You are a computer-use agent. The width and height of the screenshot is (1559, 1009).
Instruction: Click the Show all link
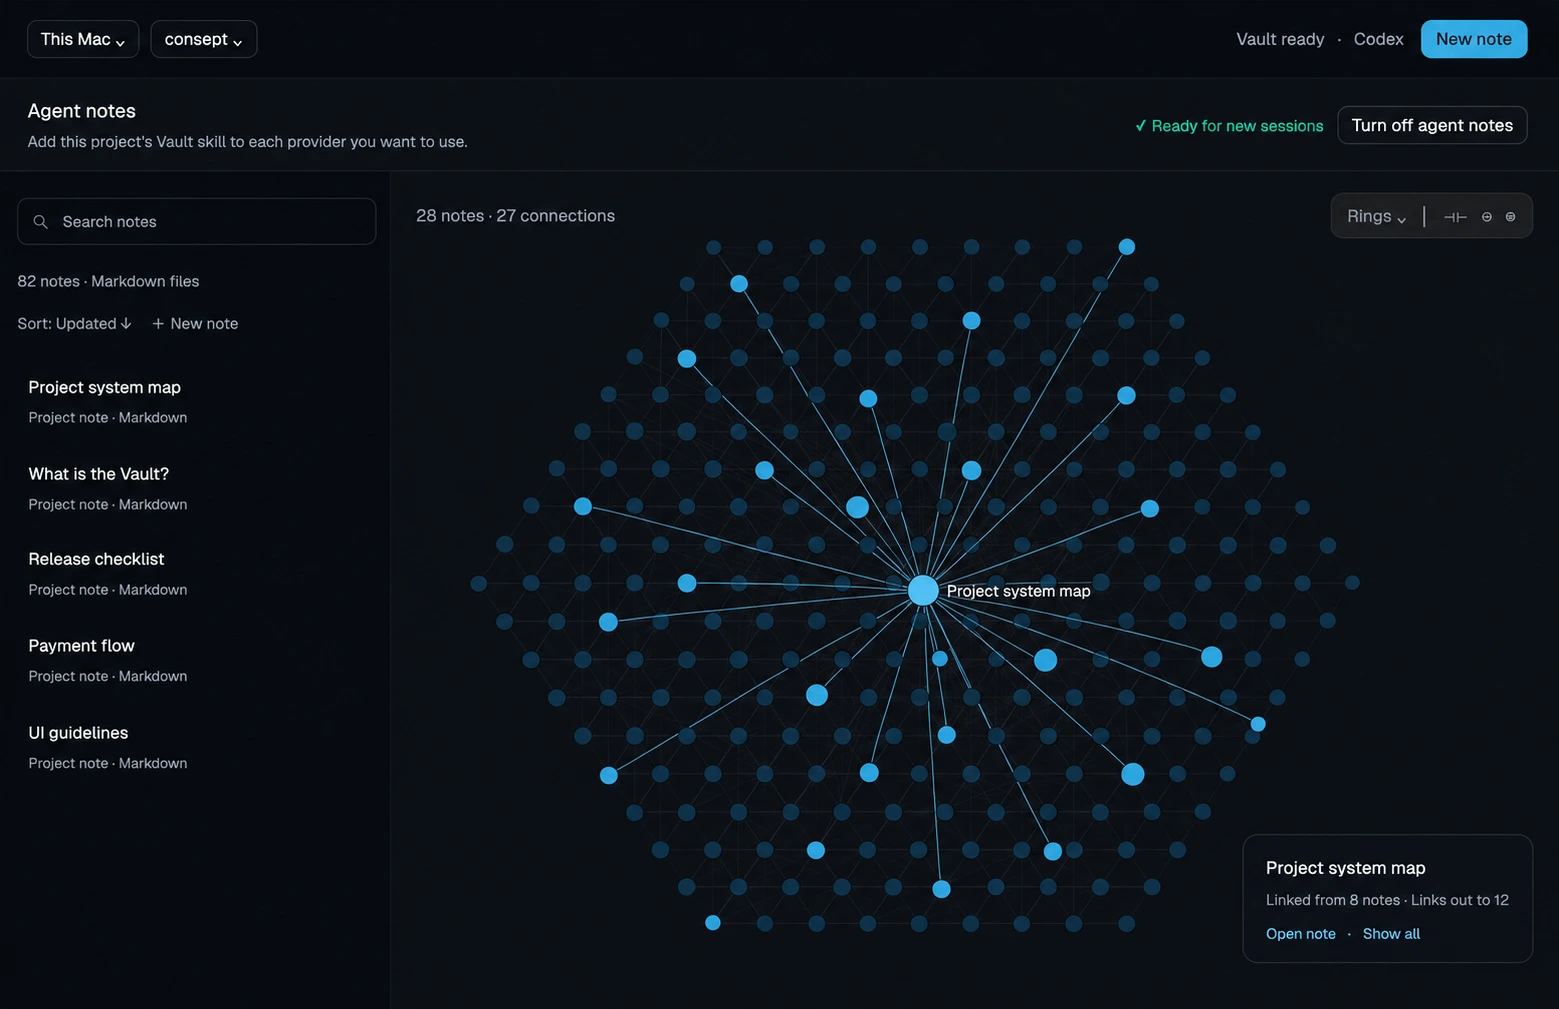tap(1391, 934)
